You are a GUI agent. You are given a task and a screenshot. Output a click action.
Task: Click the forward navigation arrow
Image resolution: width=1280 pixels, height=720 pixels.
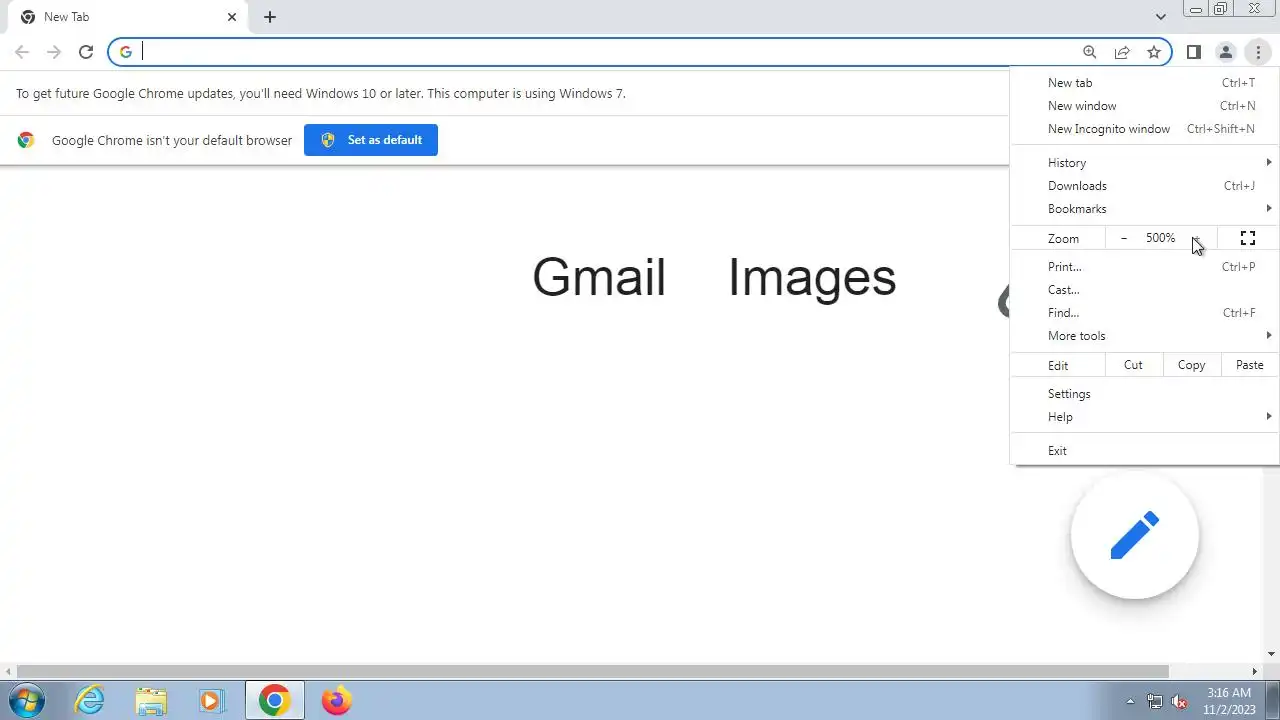pyautogui.click(x=54, y=52)
